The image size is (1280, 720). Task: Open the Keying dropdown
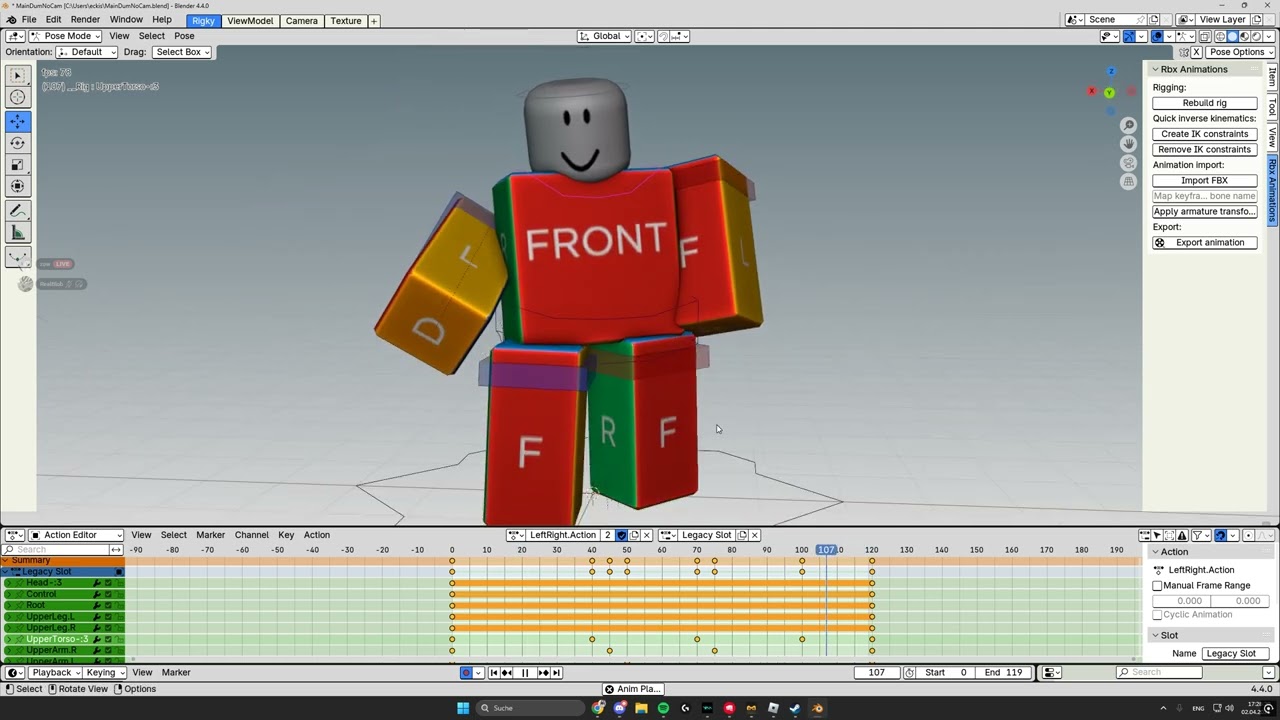point(104,673)
